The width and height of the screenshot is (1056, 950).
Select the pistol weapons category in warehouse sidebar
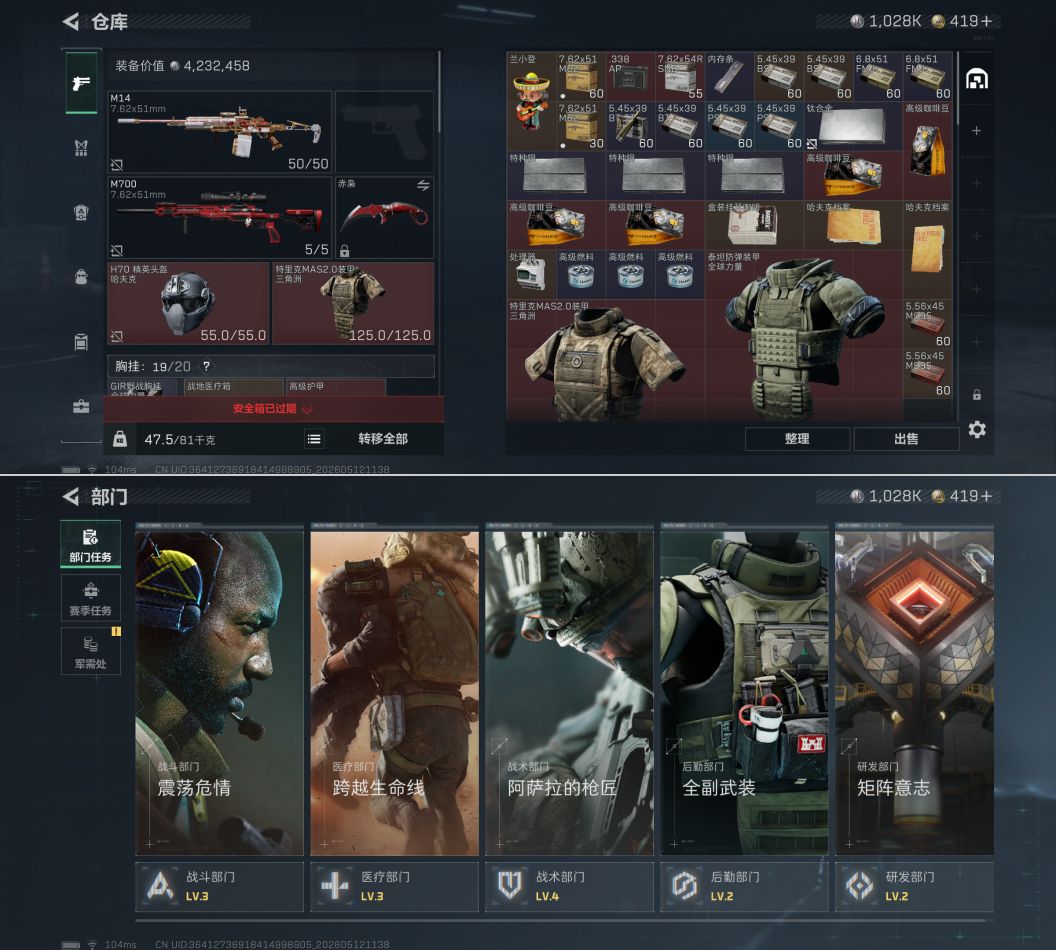[x=81, y=83]
